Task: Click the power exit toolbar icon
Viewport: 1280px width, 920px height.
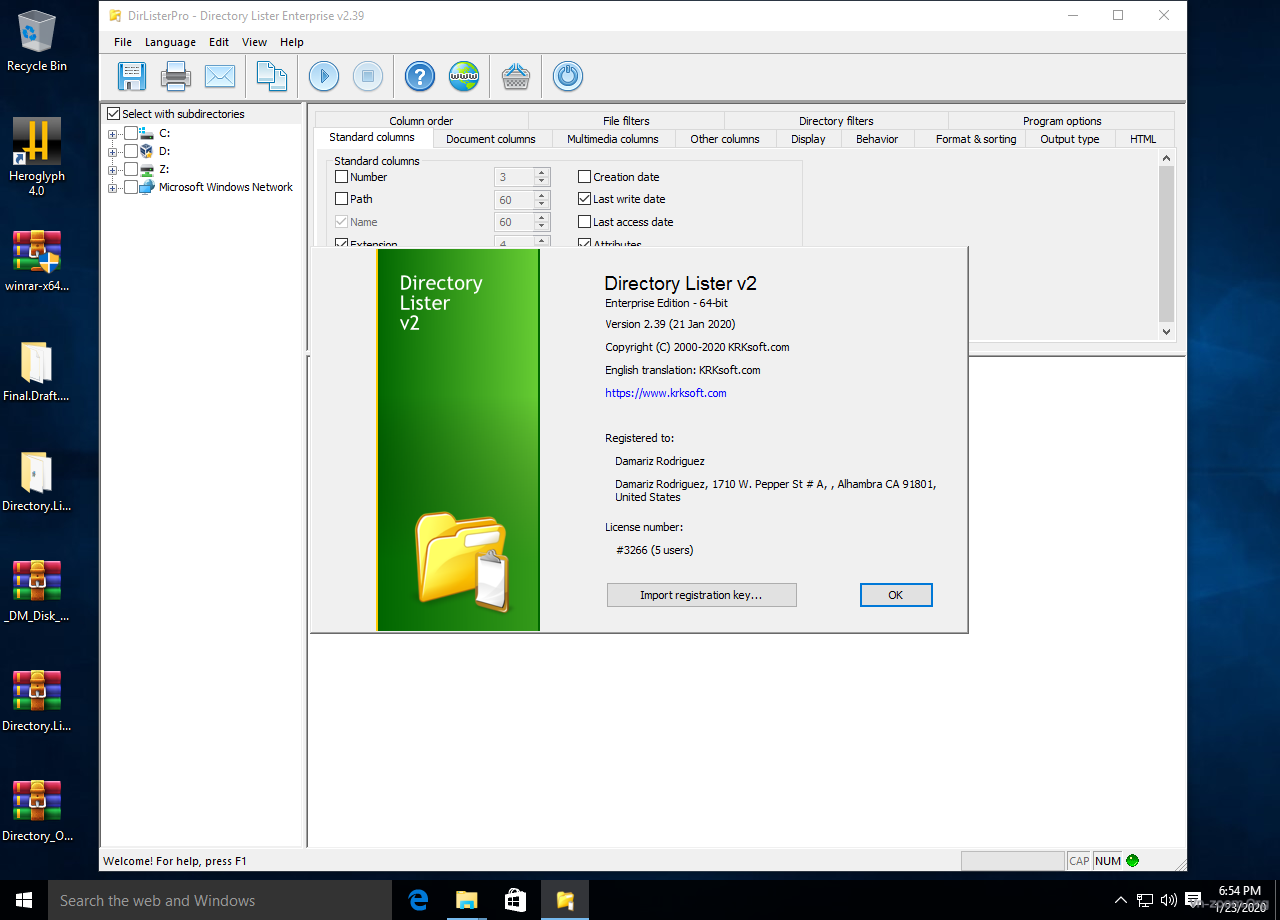Action: (568, 76)
